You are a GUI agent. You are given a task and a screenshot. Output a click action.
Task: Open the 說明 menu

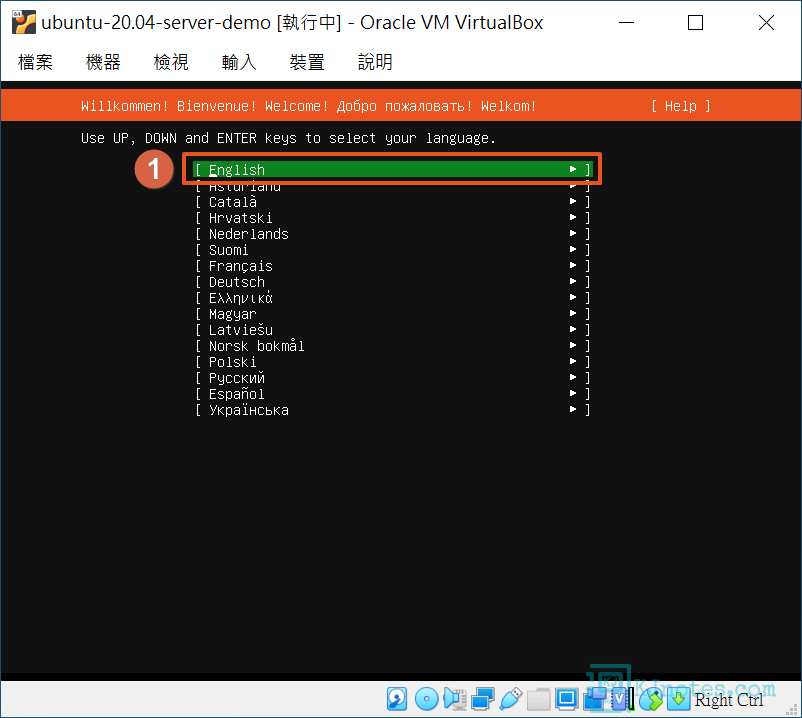pyautogui.click(x=375, y=62)
